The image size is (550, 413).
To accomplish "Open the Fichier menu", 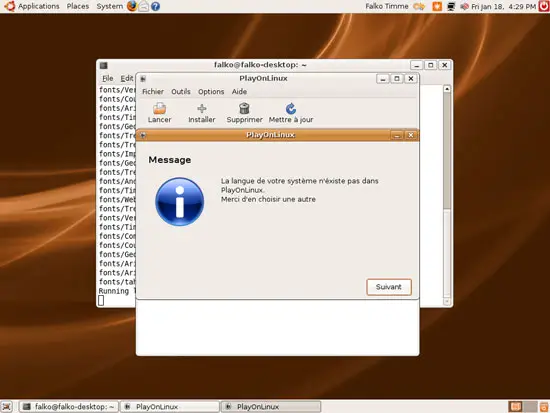I will [153, 92].
